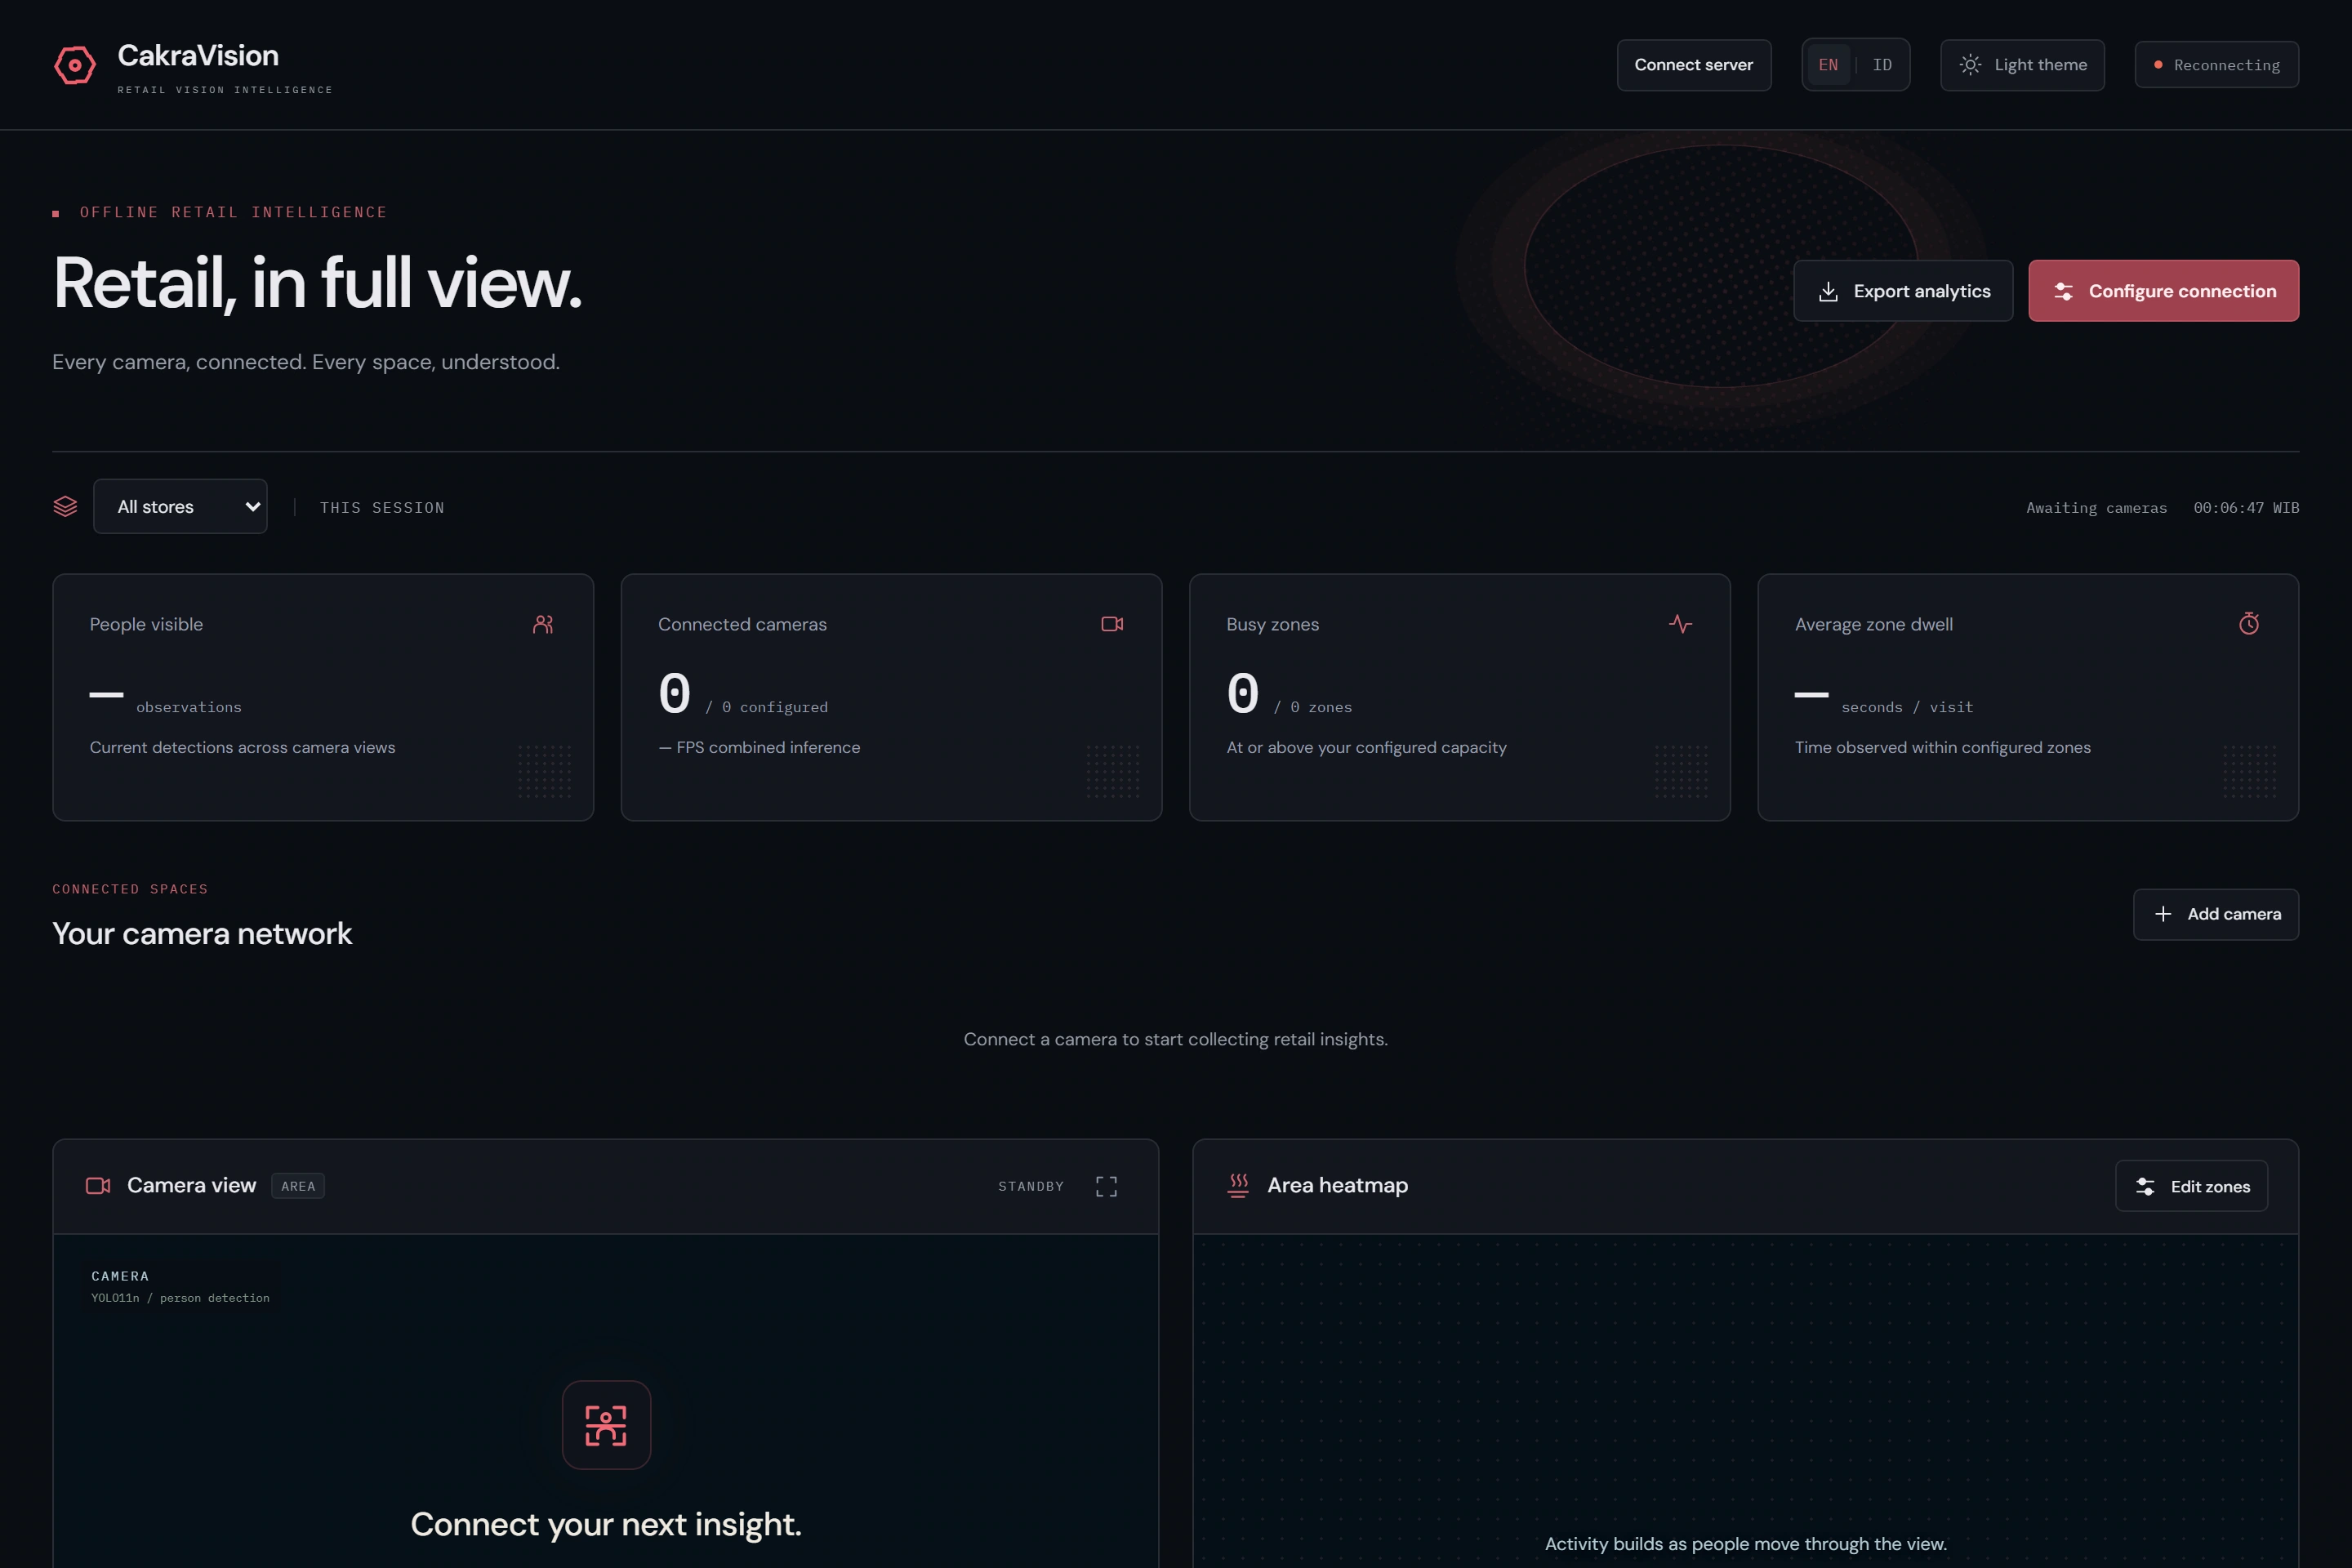Viewport: 2352px width, 1568px height.
Task: Click the Connect server button
Action: tap(1693, 65)
